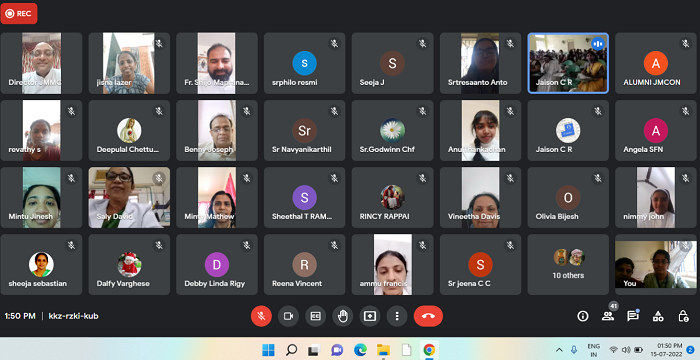Open the activities shapes icon
The width and height of the screenshot is (700, 360).
point(658,316)
